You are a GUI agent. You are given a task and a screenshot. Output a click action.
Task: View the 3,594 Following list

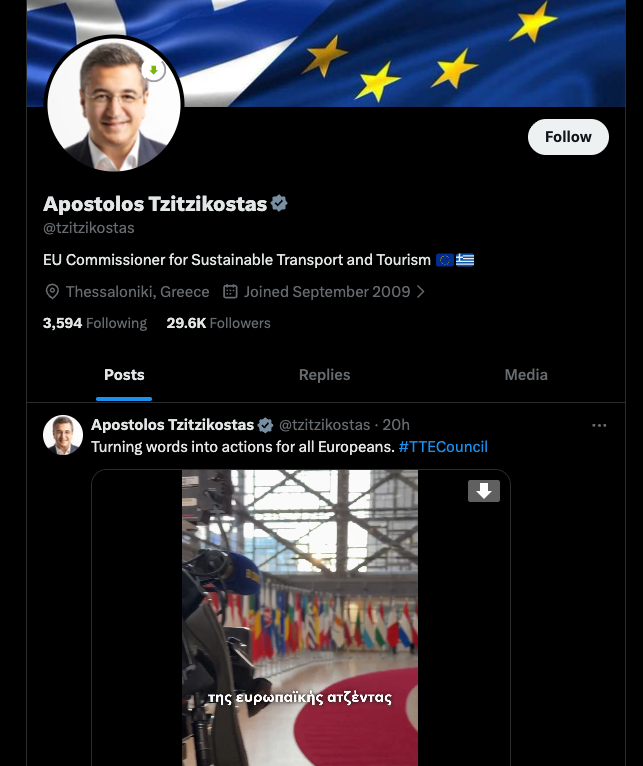[x=95, y=323]
